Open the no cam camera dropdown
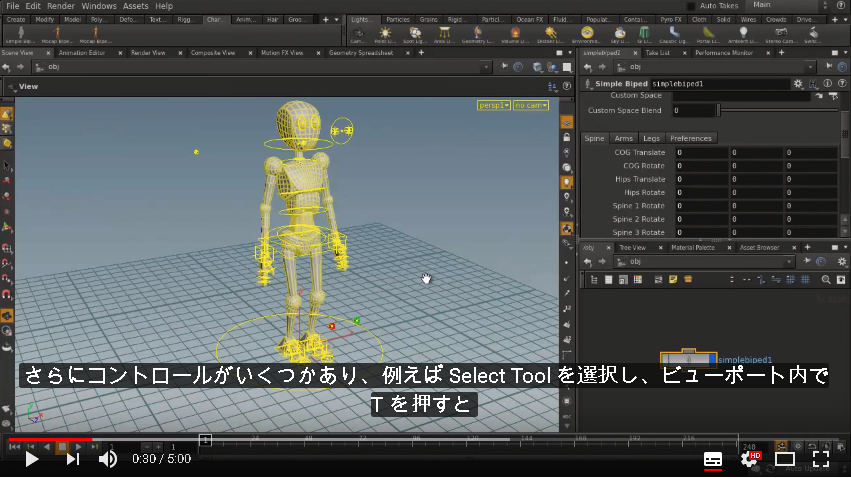The image size is (851, 479). point(531,105)
